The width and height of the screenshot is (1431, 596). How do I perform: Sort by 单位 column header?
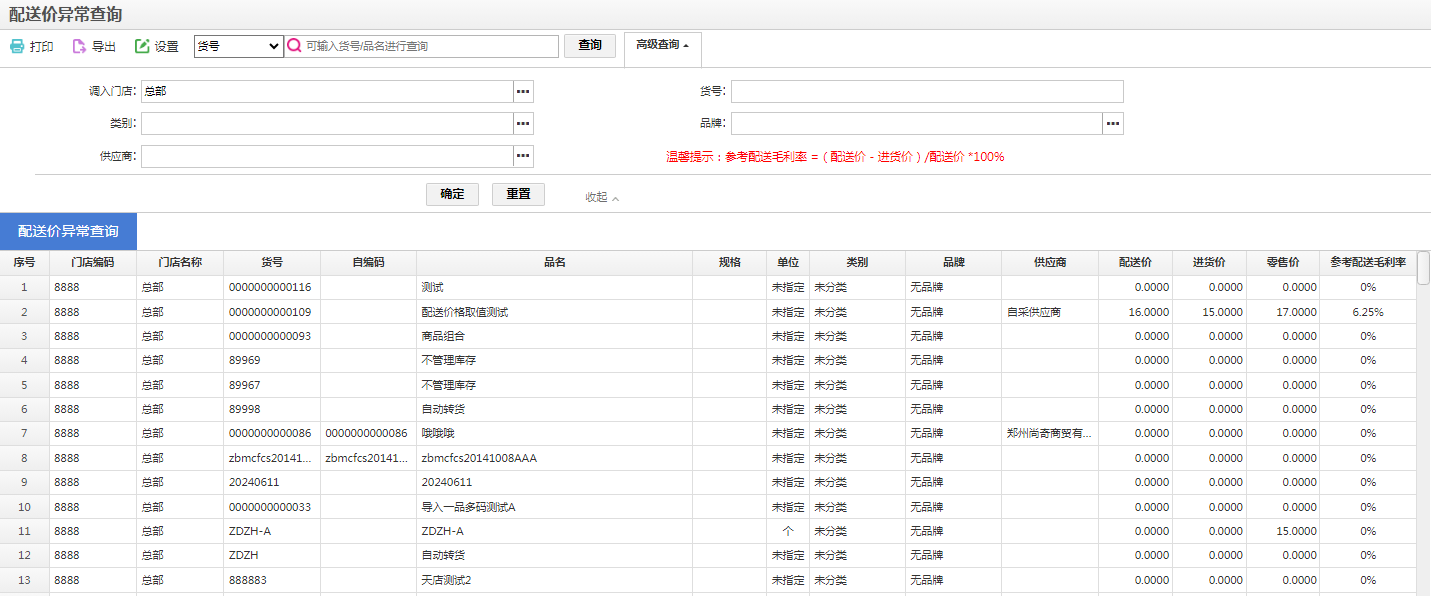coord(788,263)
